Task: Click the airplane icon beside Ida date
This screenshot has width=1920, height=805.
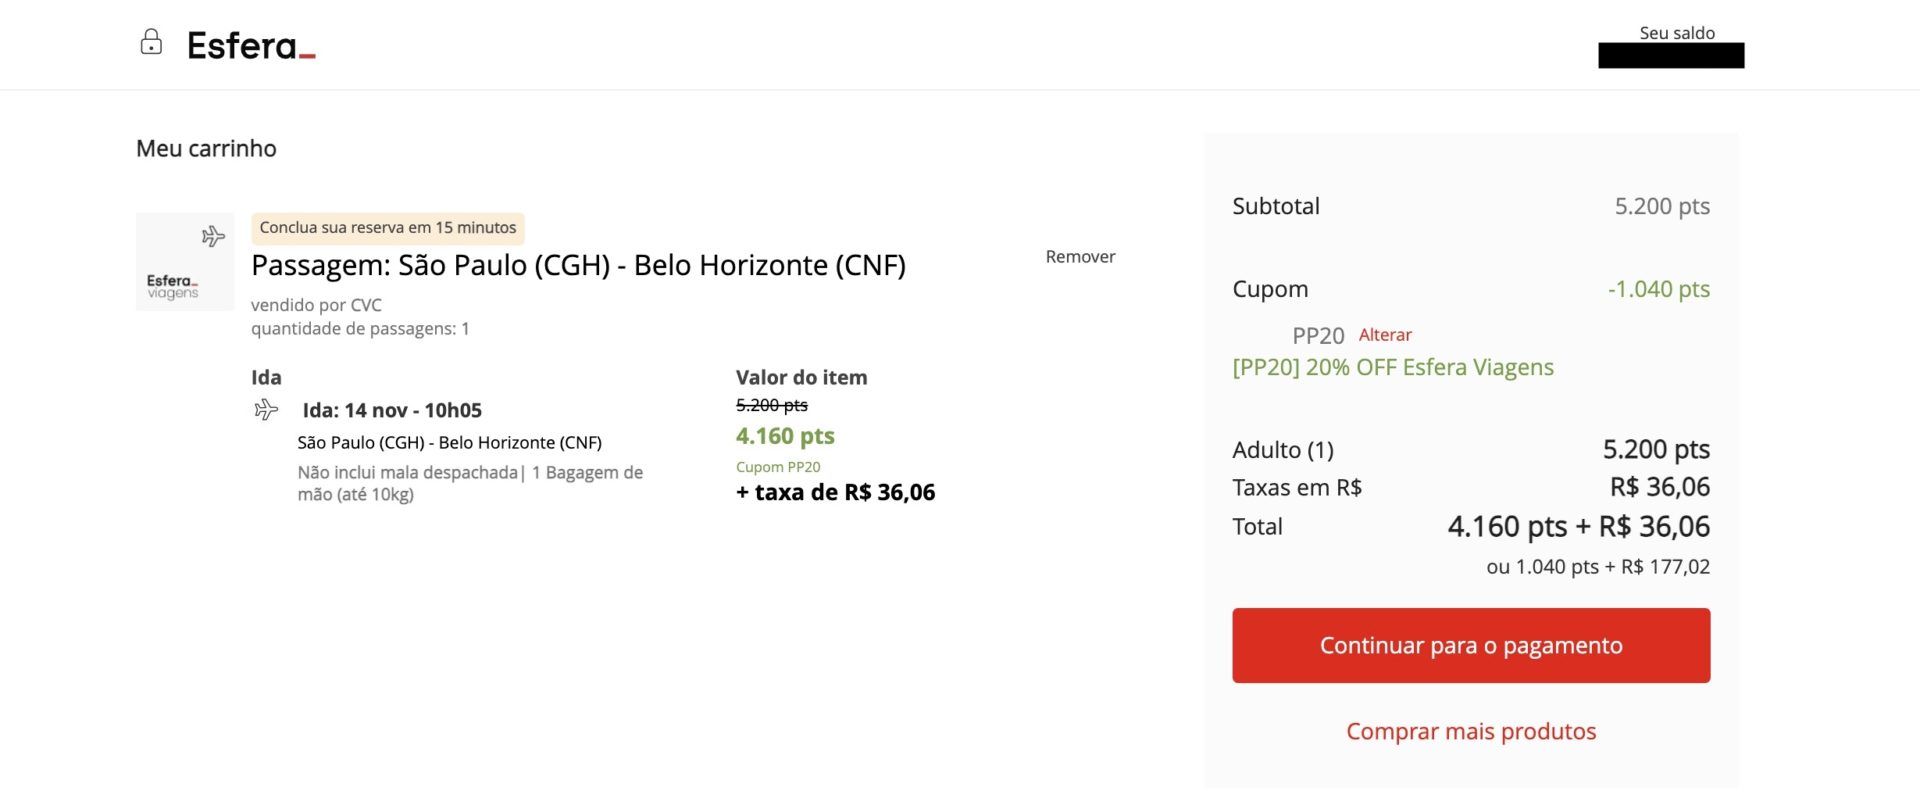Action: 266,409
